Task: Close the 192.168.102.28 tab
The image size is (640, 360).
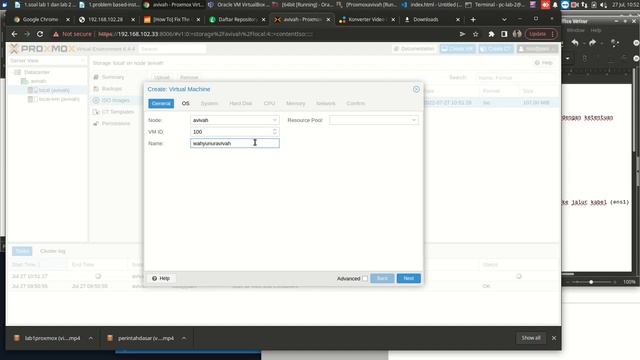Action: tap(133, 20)
